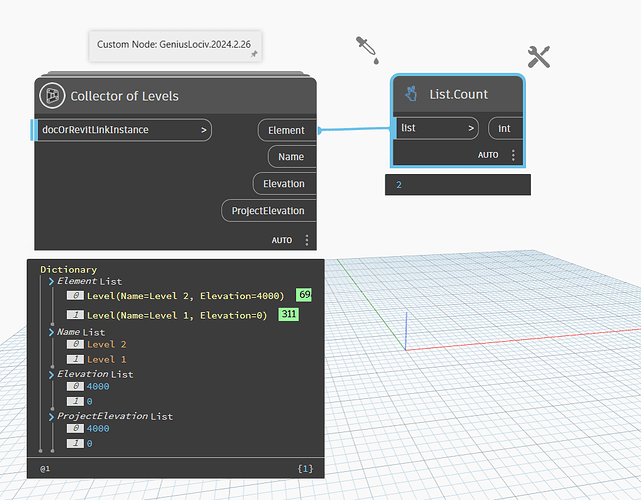Click the List.Count node hand icon
The width and height of the screenshot is (641, 500).
[411, 94]
